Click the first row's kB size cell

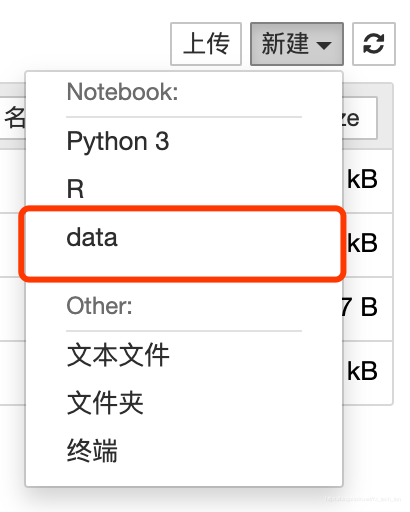[x=362, y=179]
